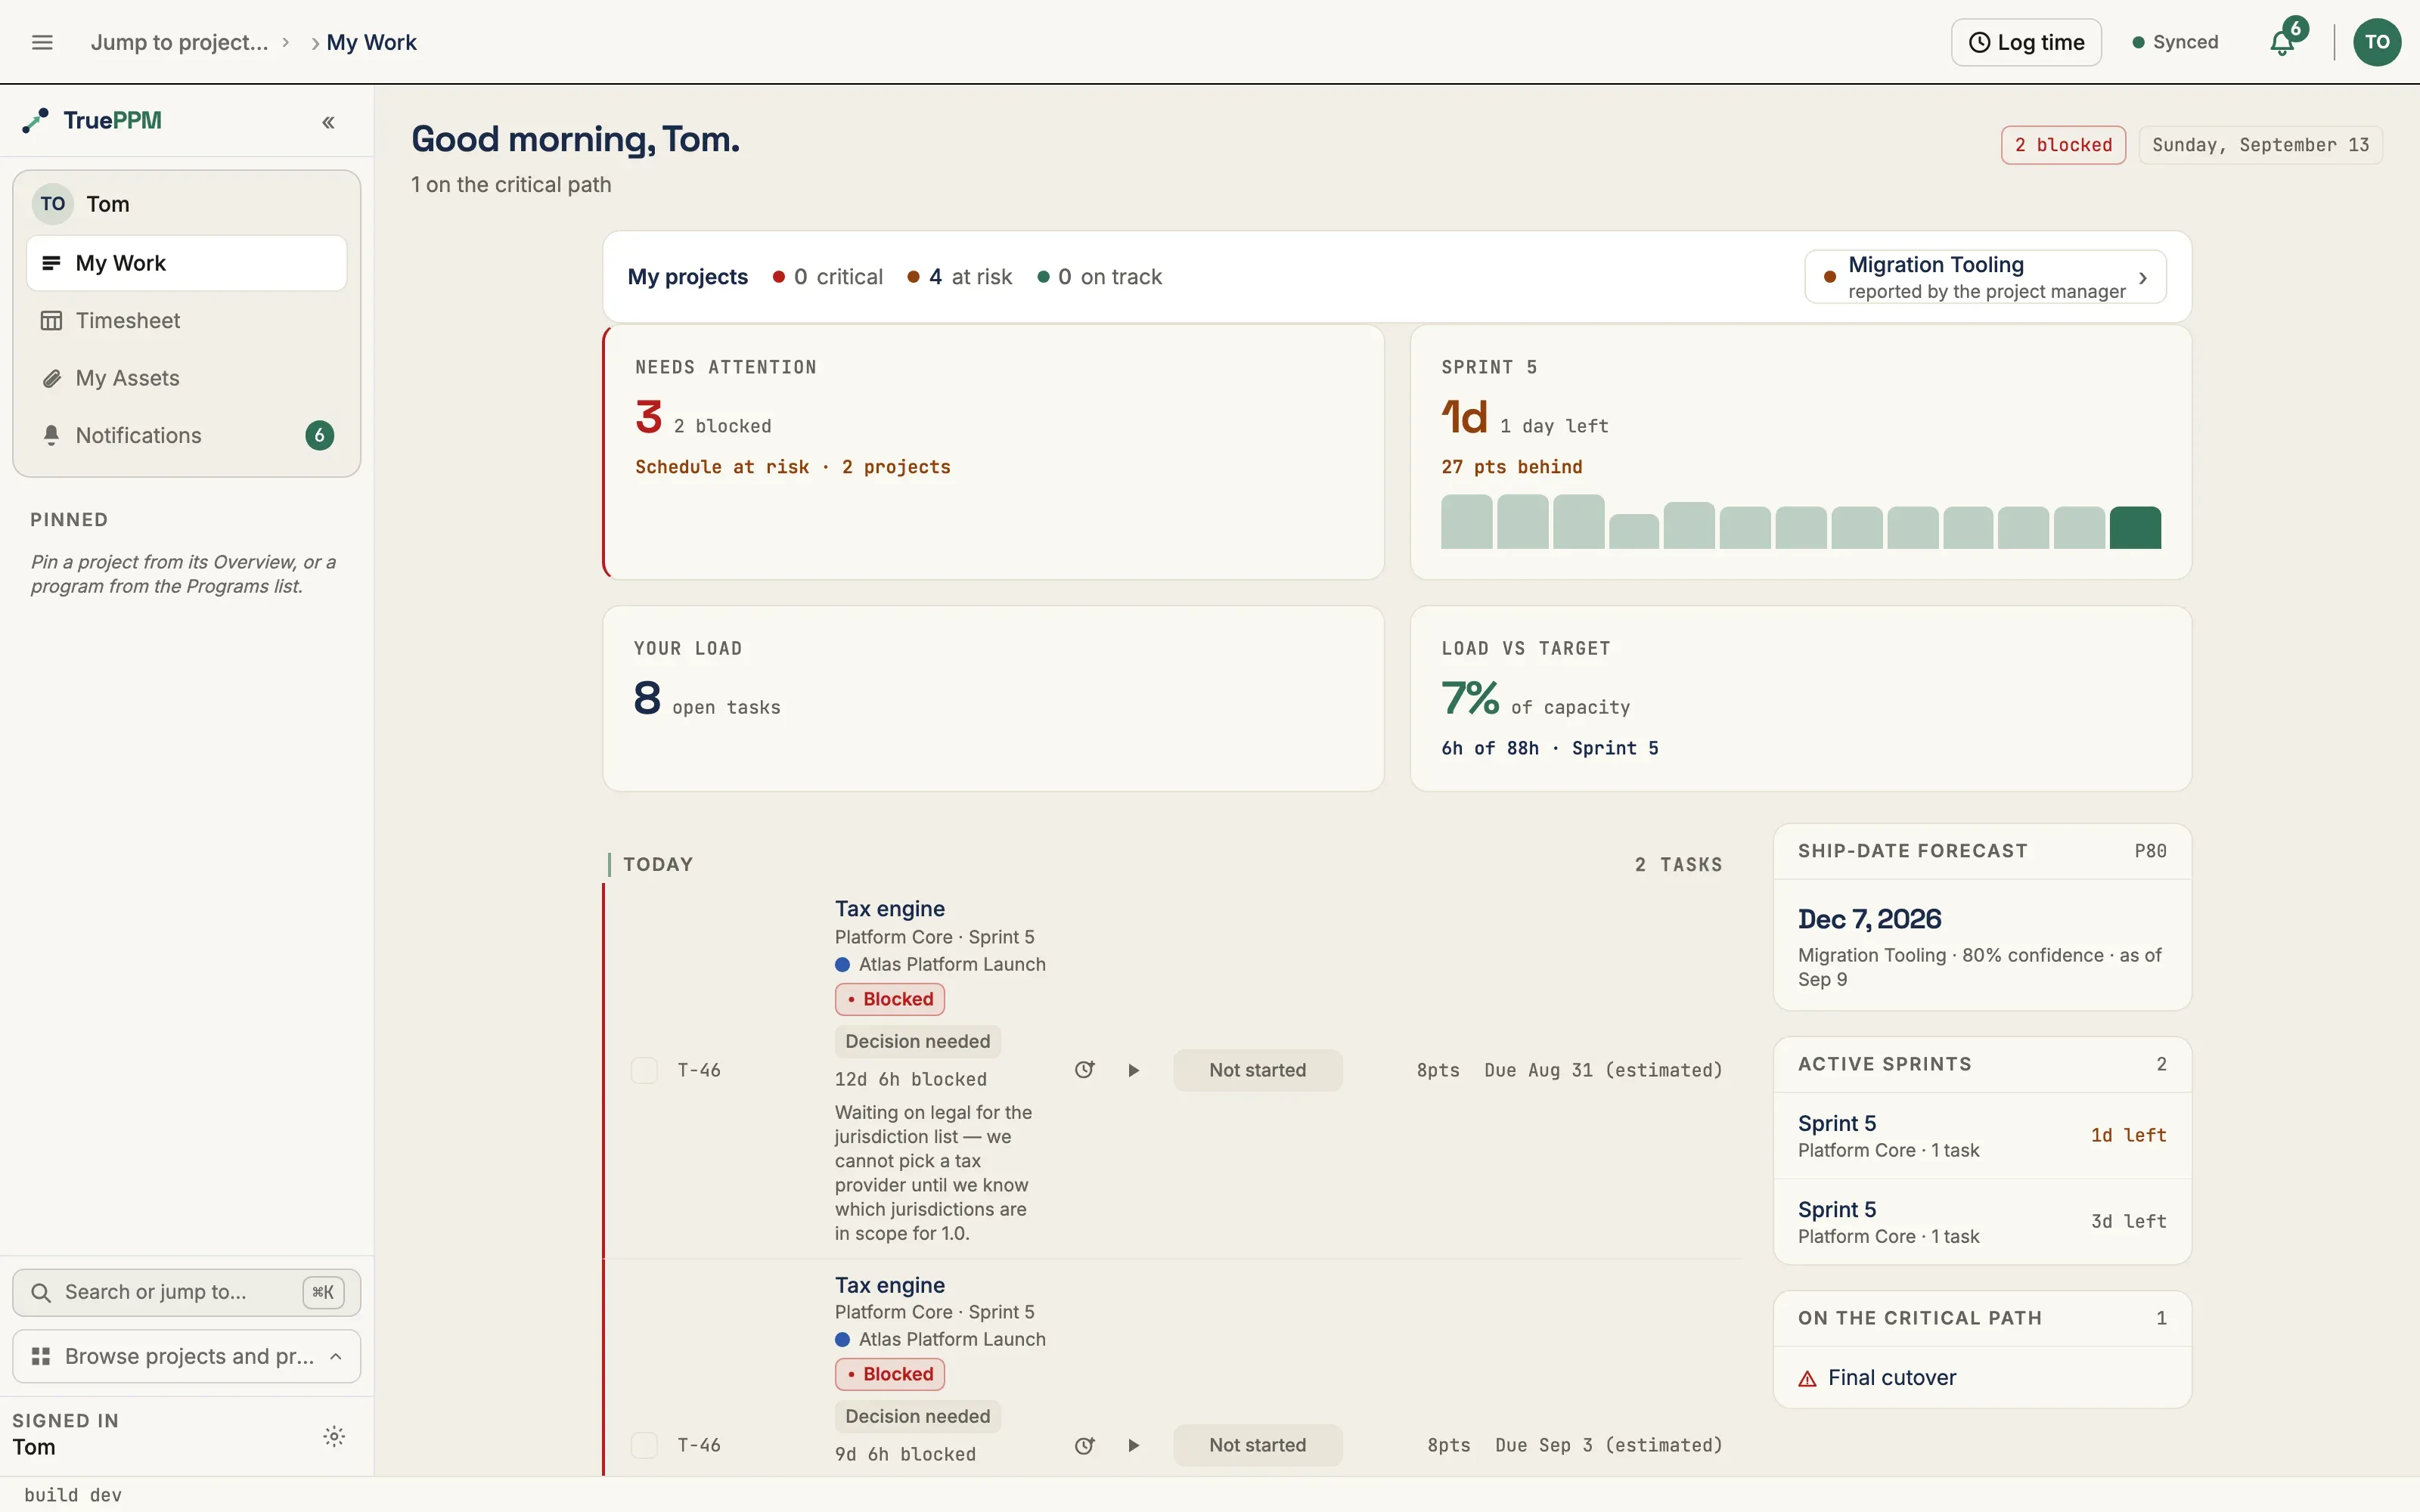Click the grid icon on Browse projects
The image size is (2420, 1512).
point(41,1356)
